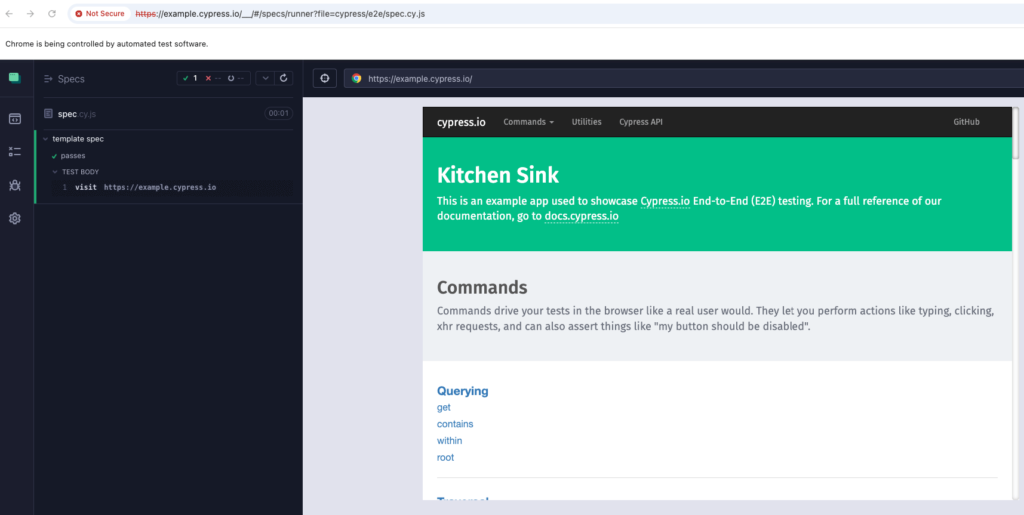Open Settings gear icon in sidebar
1024x515 pixels.
pos(14,219)
